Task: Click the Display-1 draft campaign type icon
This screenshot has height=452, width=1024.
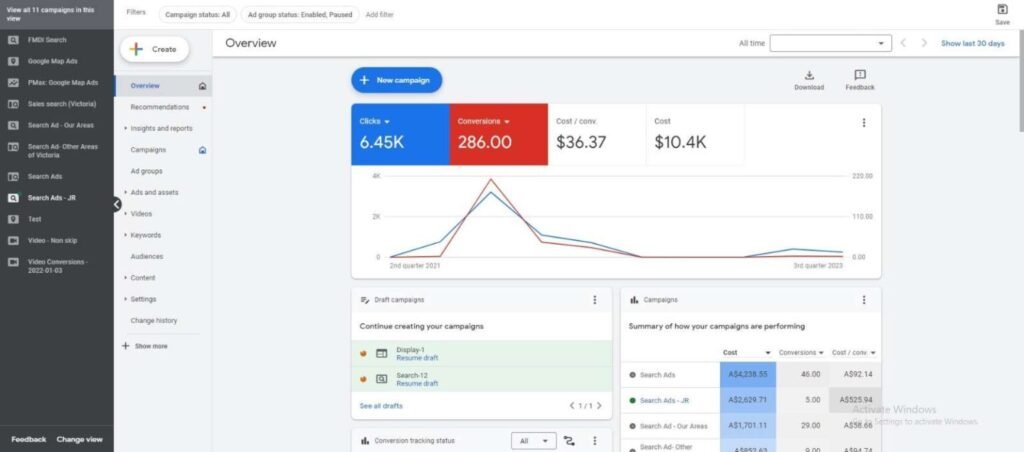Action: coord(381,353)
